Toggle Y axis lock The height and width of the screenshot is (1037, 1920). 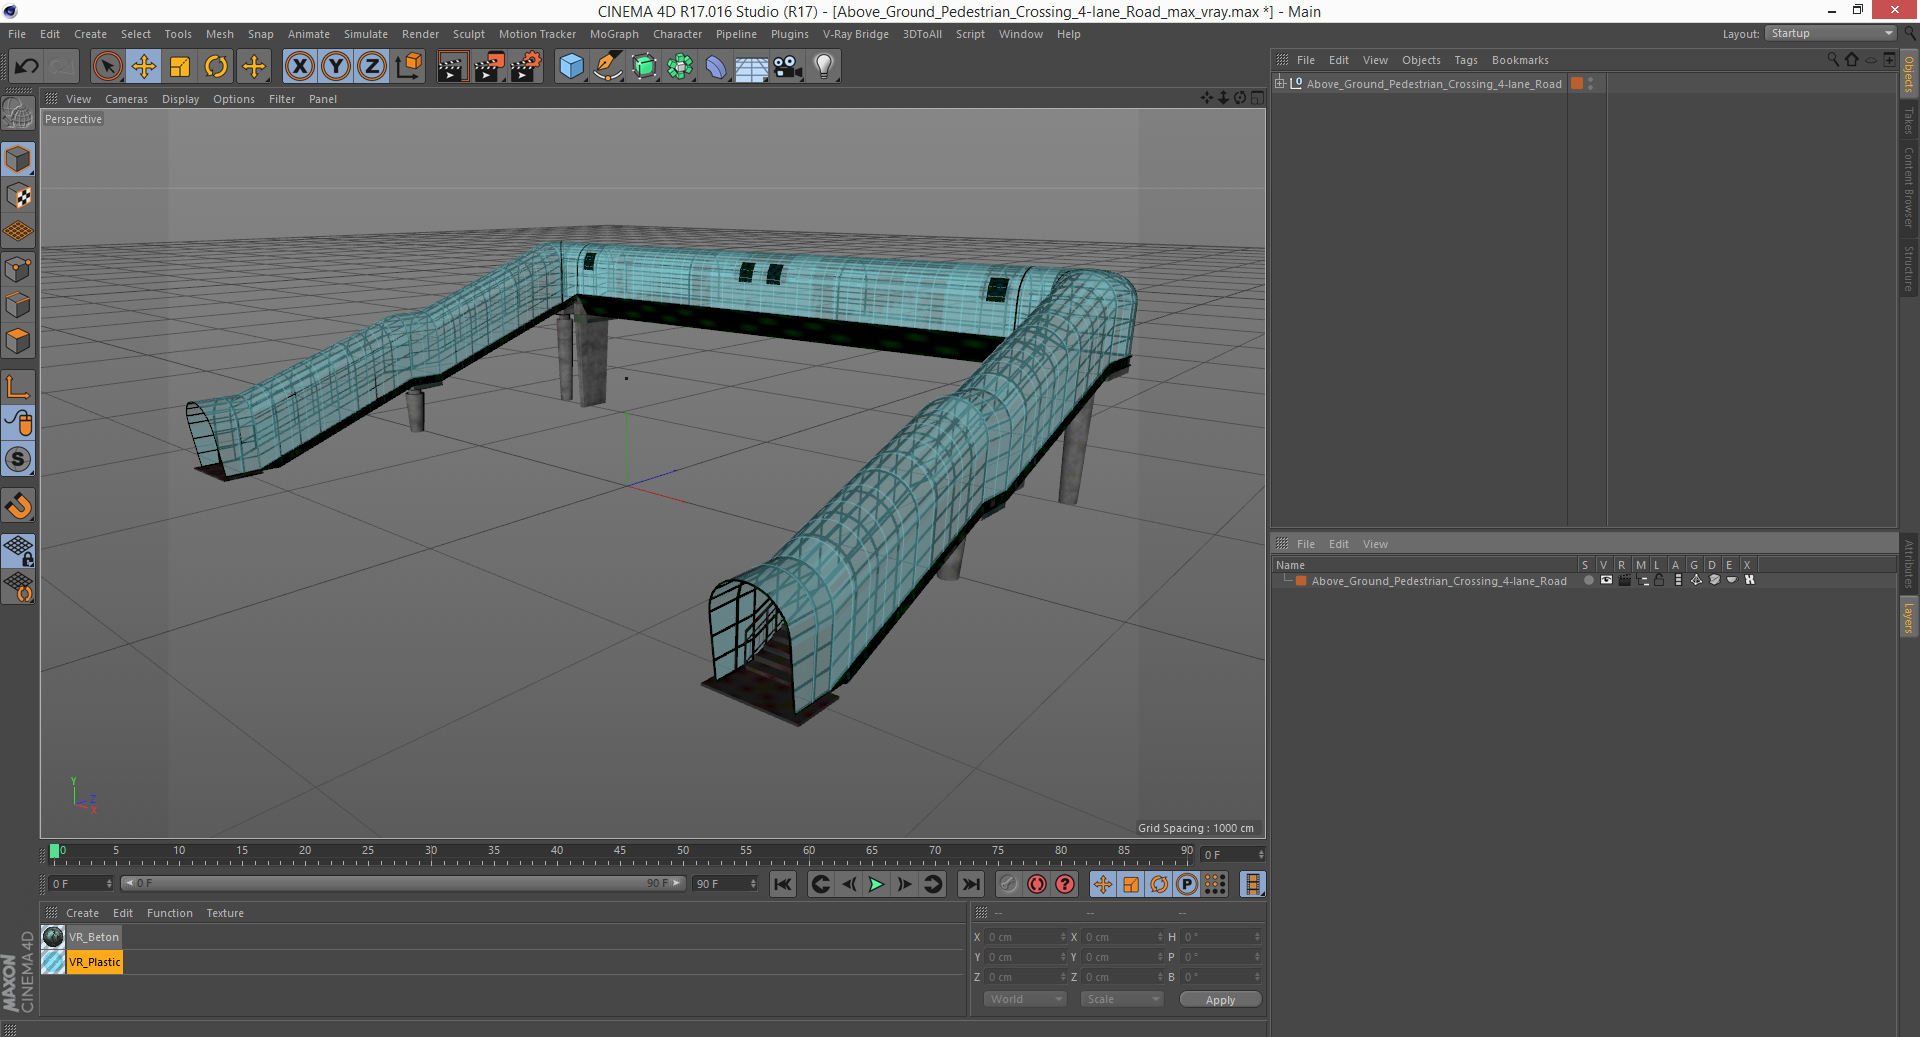click(x=336, y=67)
